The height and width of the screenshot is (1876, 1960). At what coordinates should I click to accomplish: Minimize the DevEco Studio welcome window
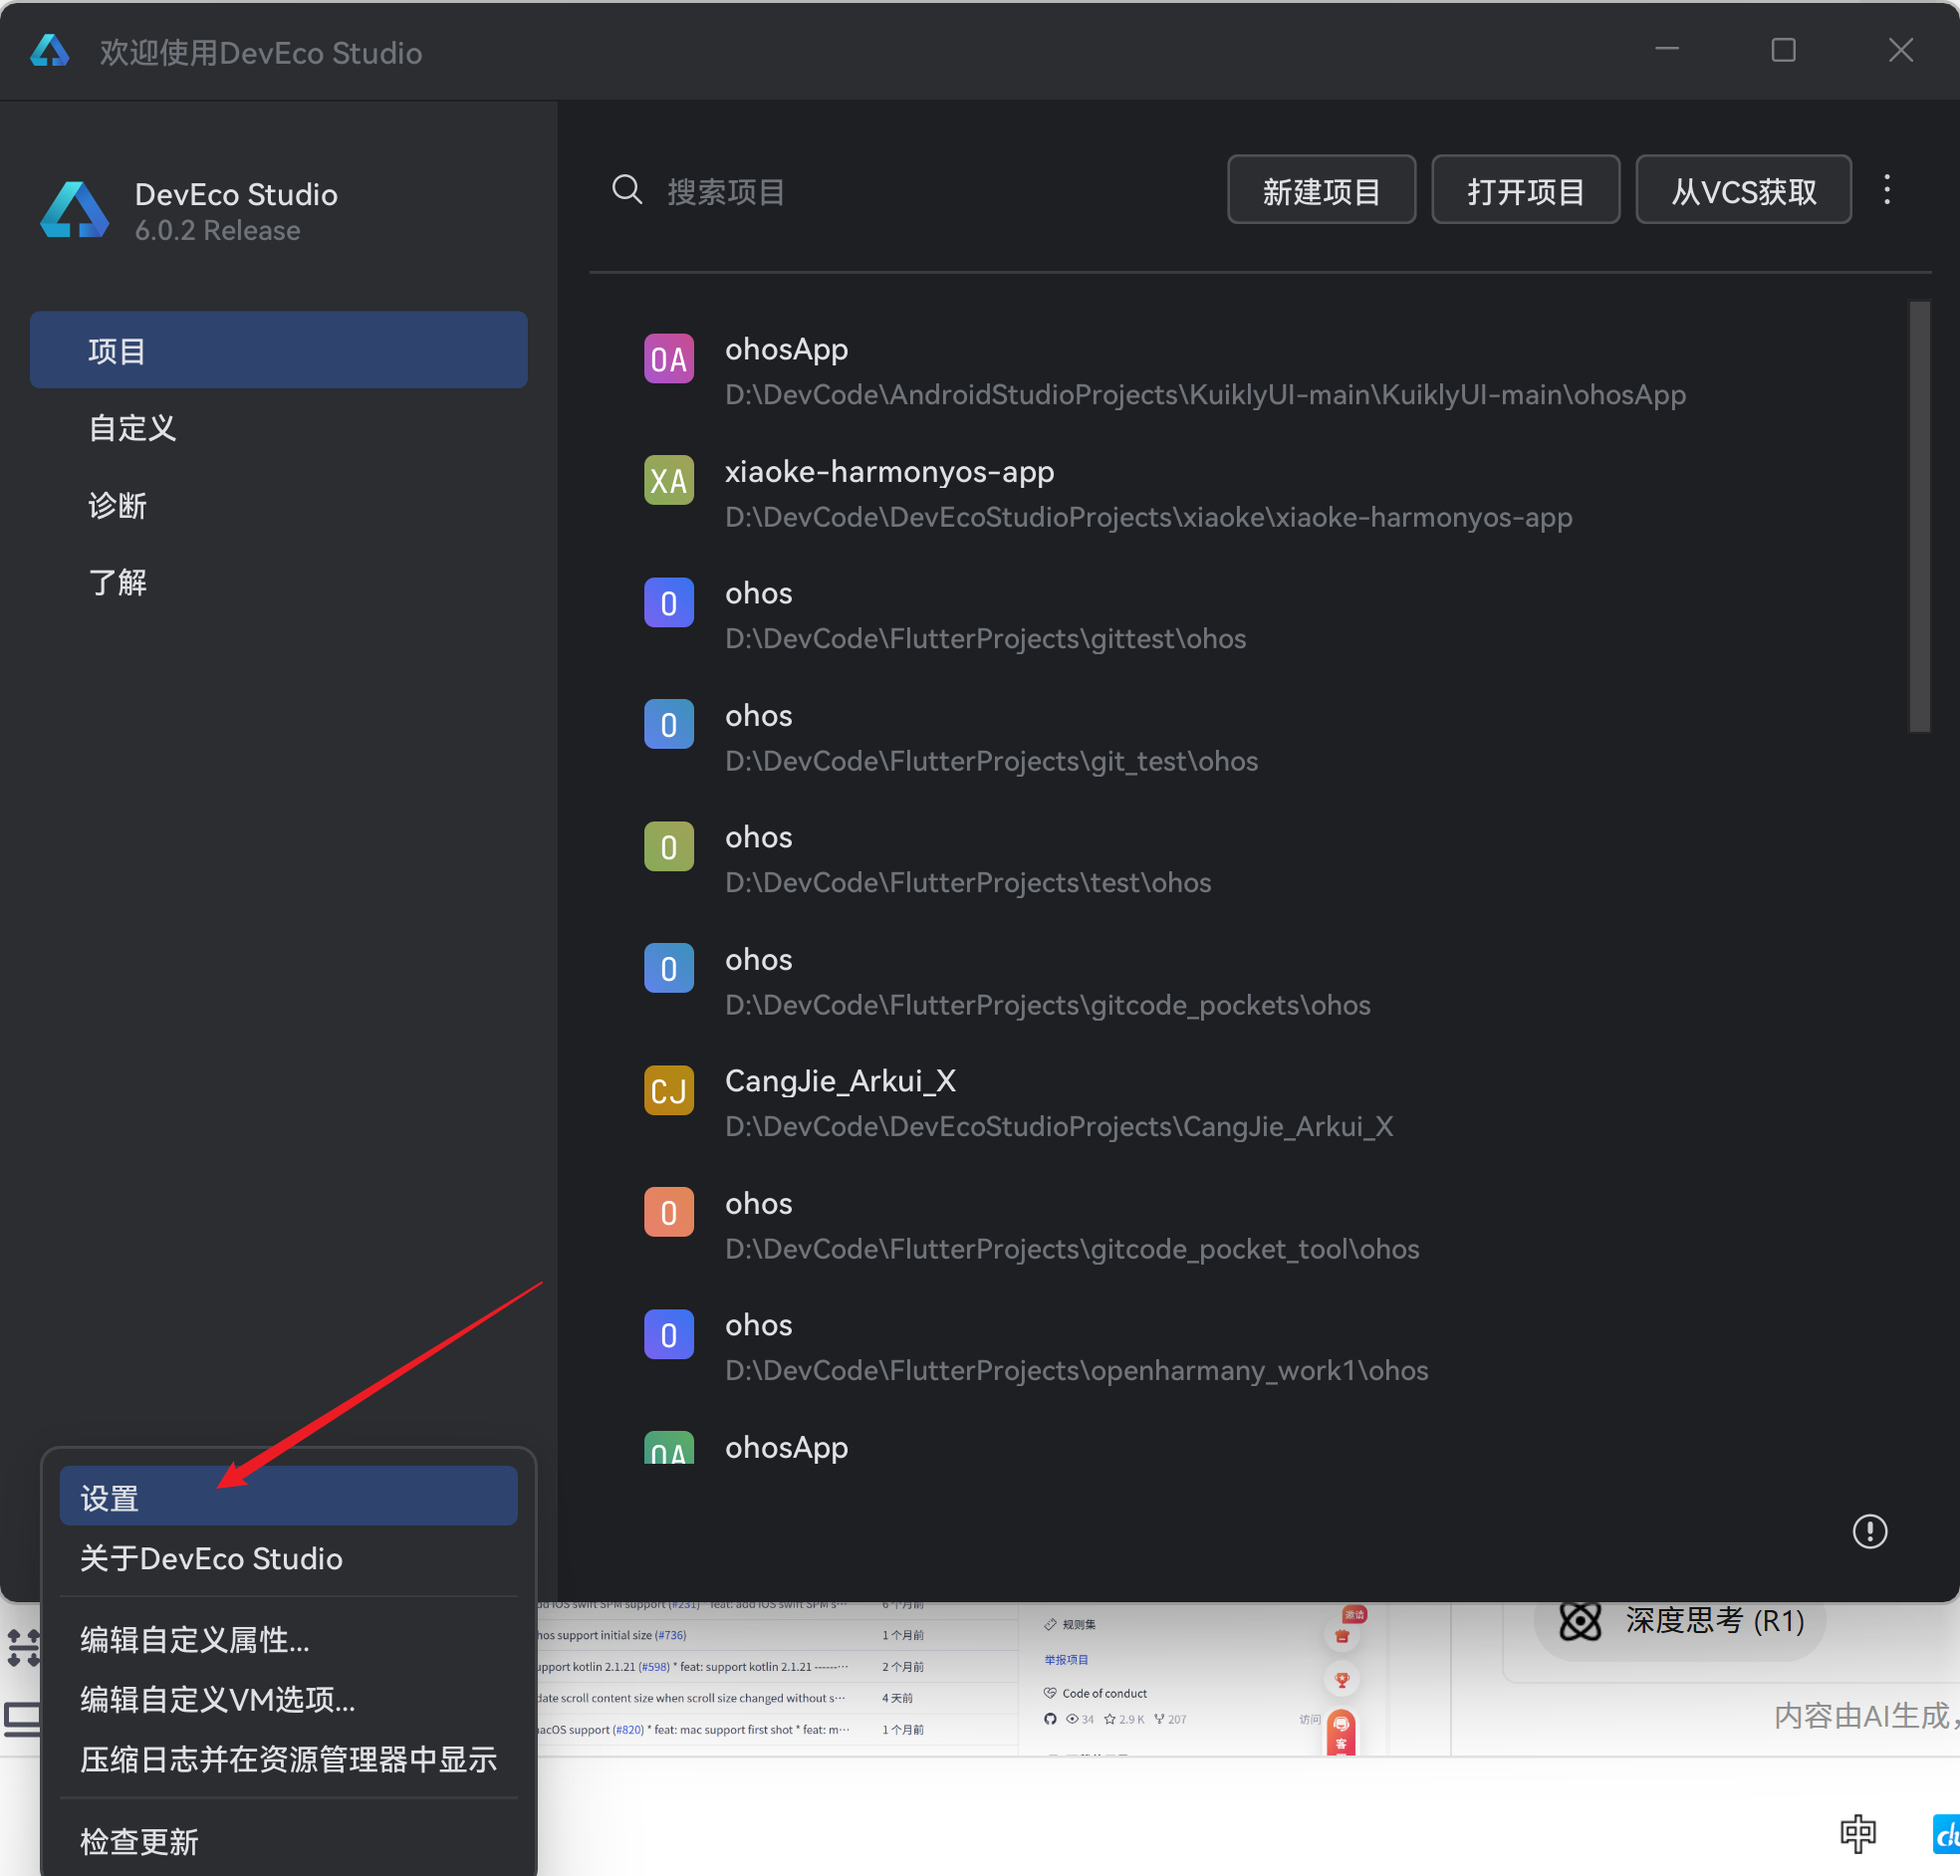coord(1667,50)
